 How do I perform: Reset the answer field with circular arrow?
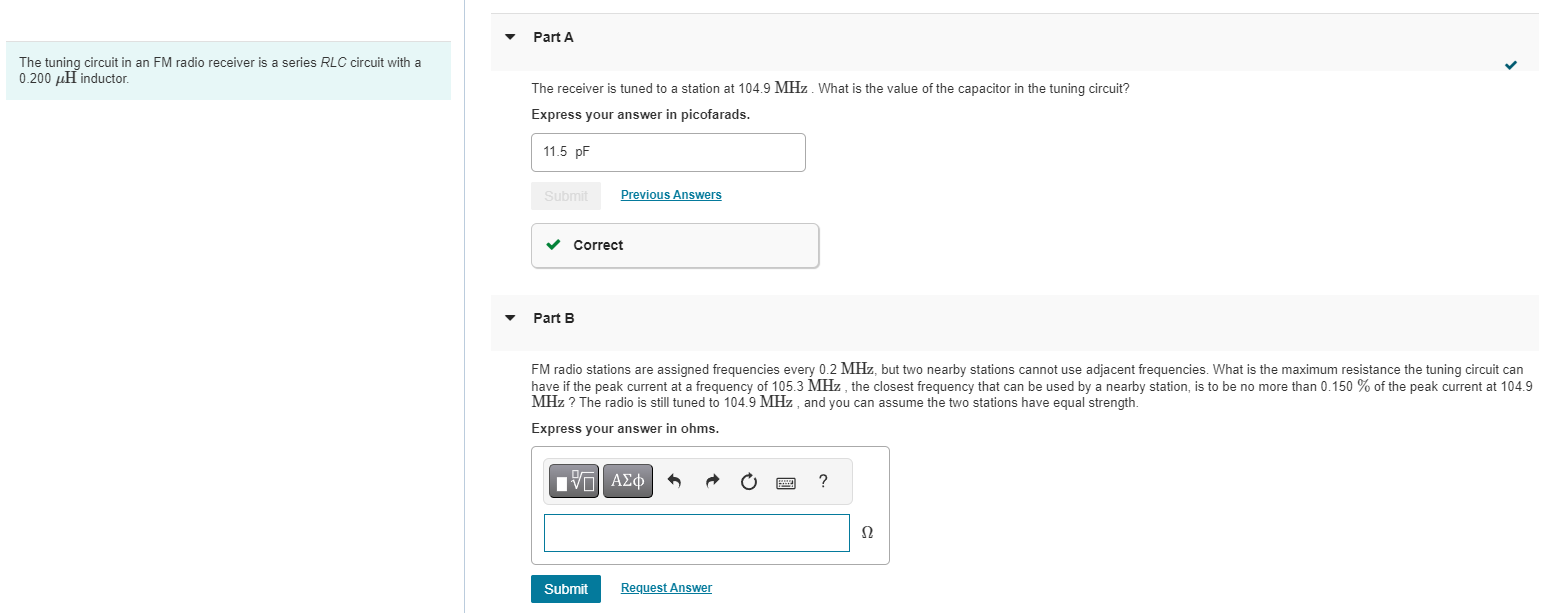tap(749, 482)
